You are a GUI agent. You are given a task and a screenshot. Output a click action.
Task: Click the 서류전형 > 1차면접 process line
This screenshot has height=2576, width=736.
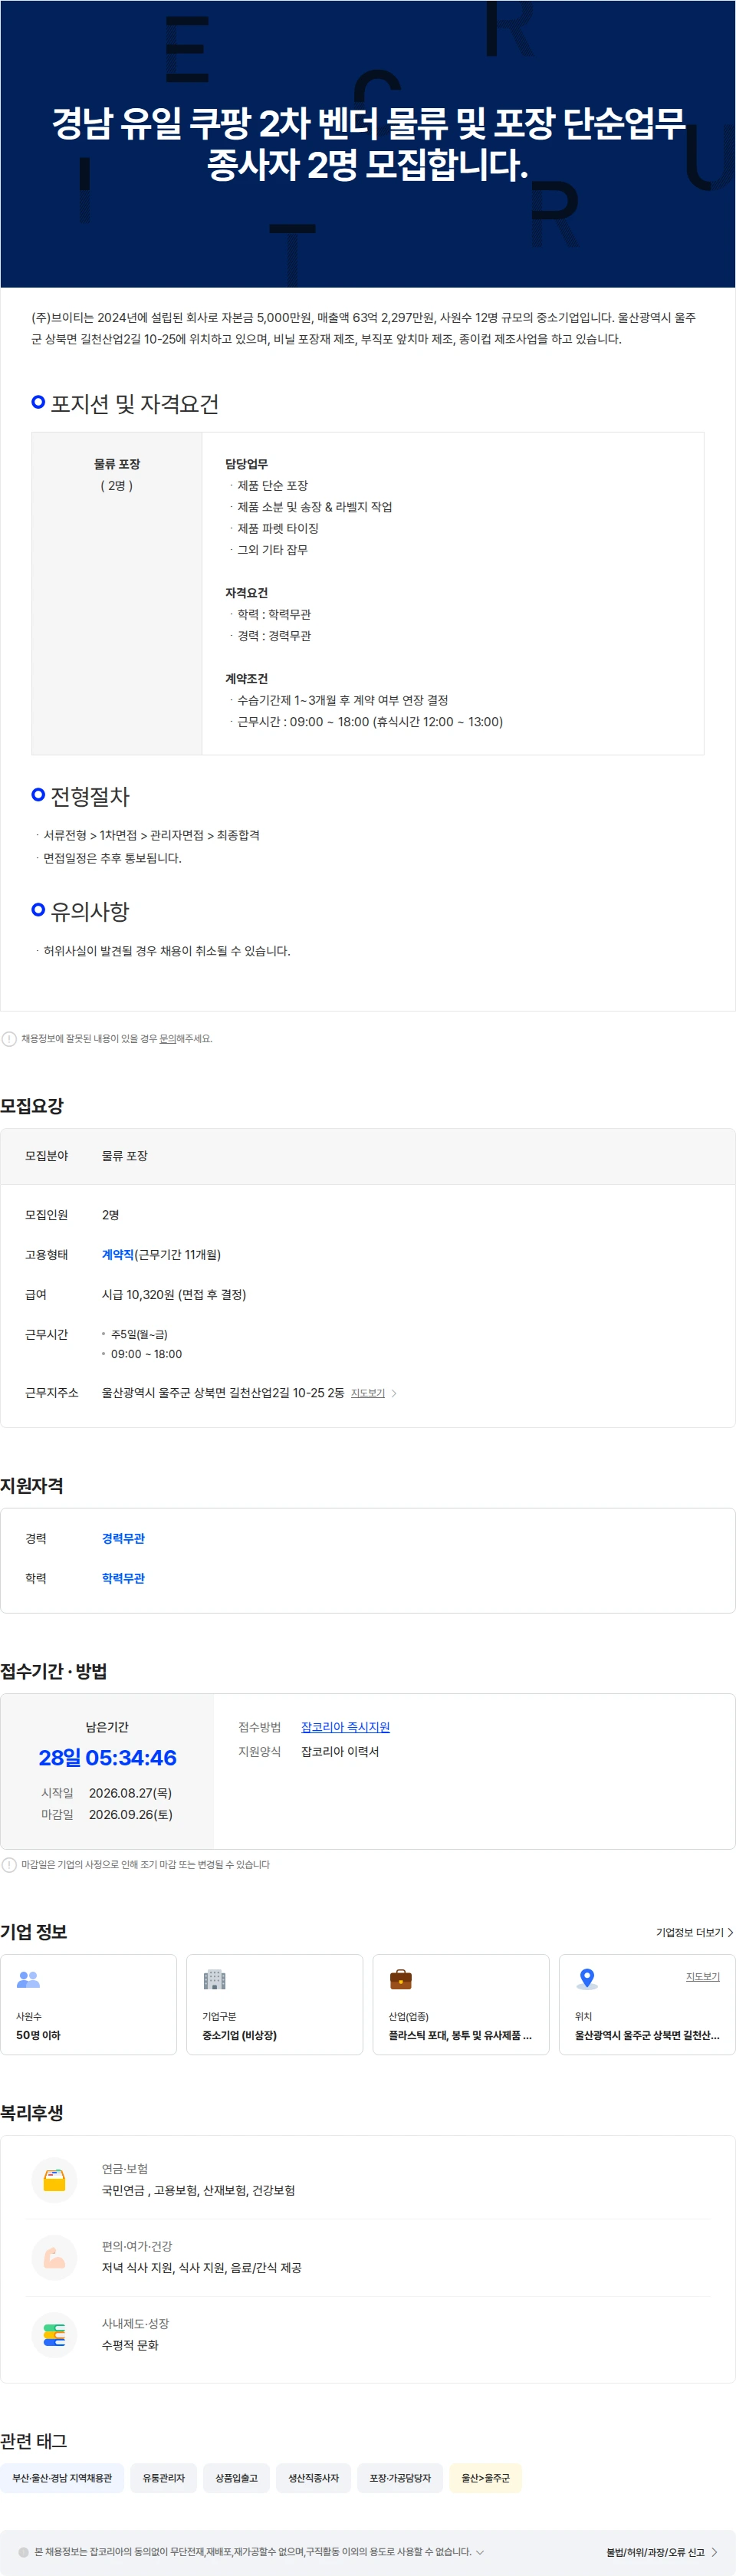pos(151,835)
